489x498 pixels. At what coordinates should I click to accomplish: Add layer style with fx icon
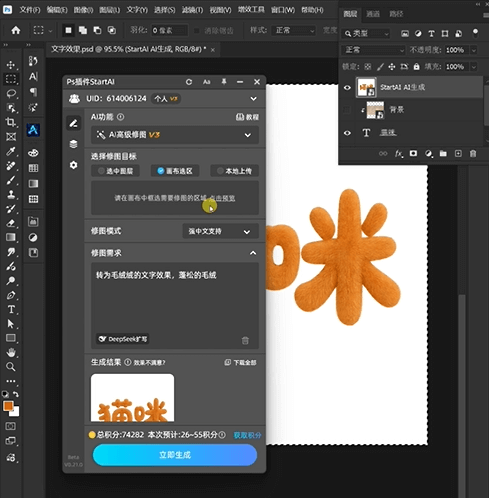pos(398,154)
